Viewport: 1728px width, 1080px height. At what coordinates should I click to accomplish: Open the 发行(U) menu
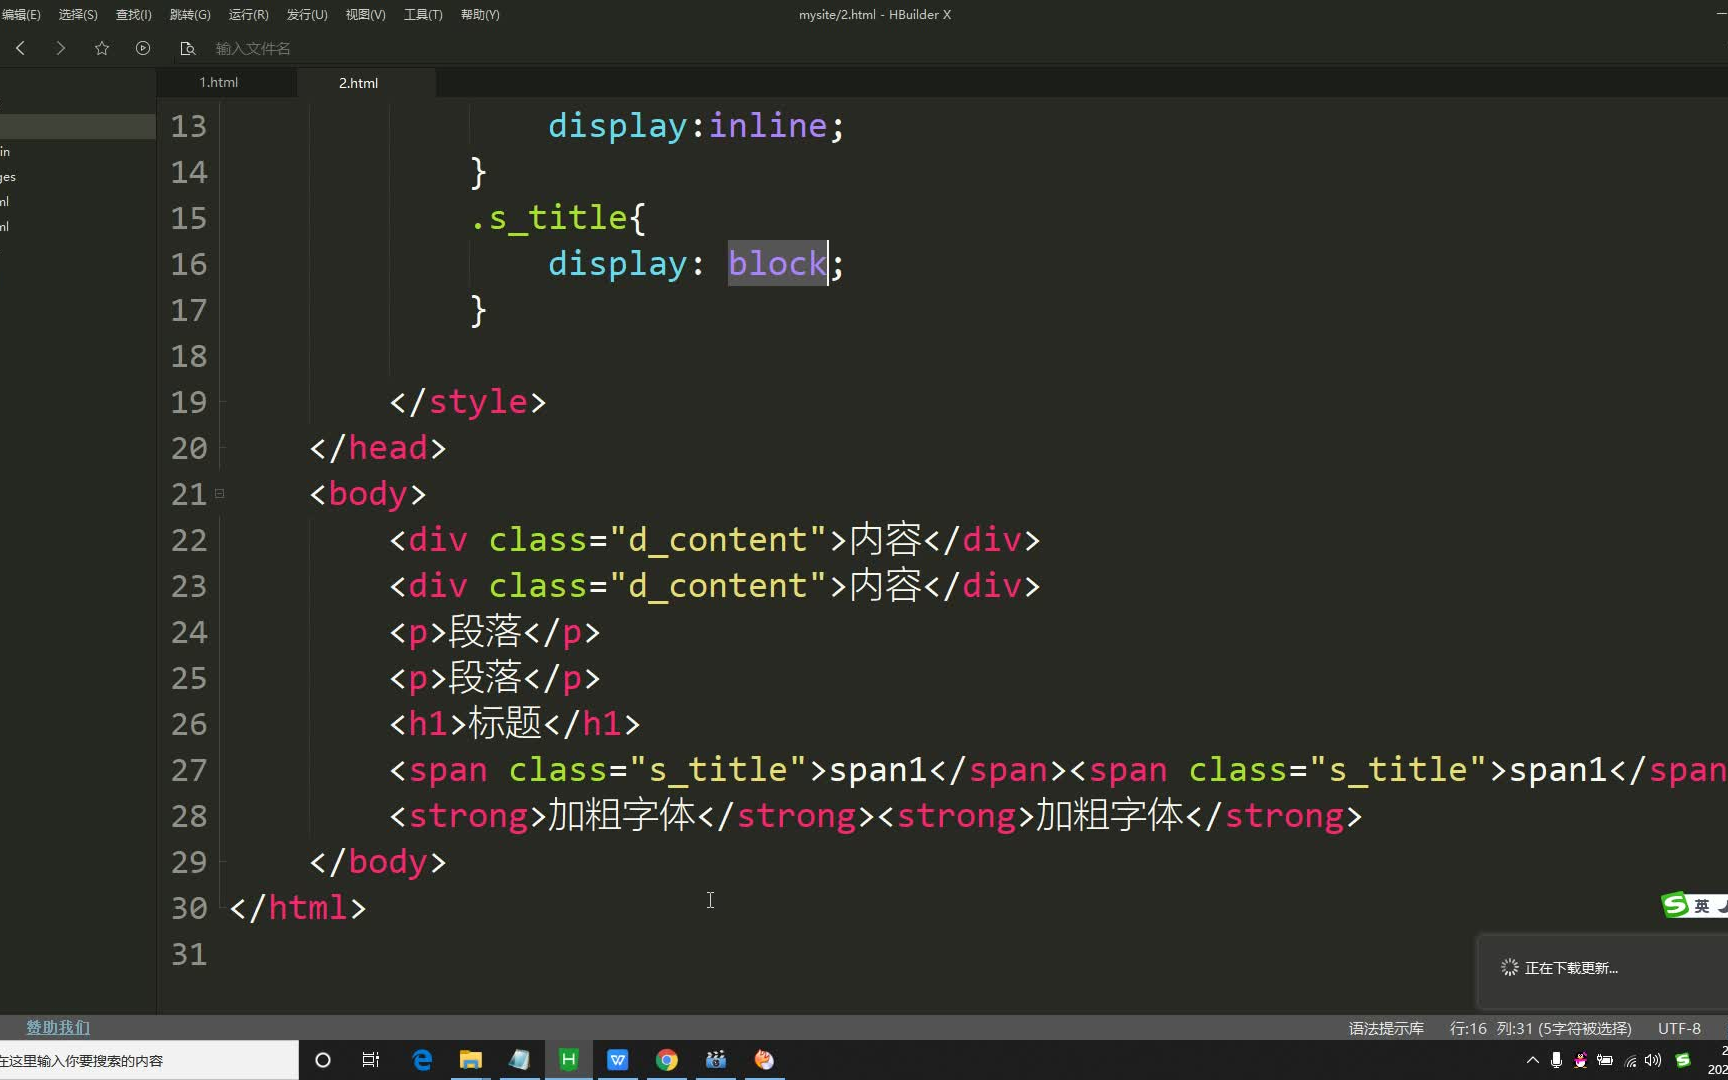[x=307, y=15]
